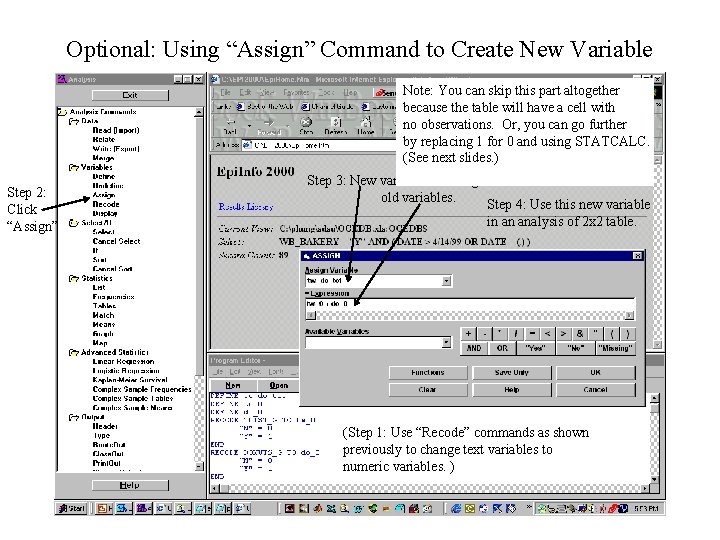Open the Help menu in Internet Explorer
The height and width of the screenshot is (540, 720).
(350, 92)
